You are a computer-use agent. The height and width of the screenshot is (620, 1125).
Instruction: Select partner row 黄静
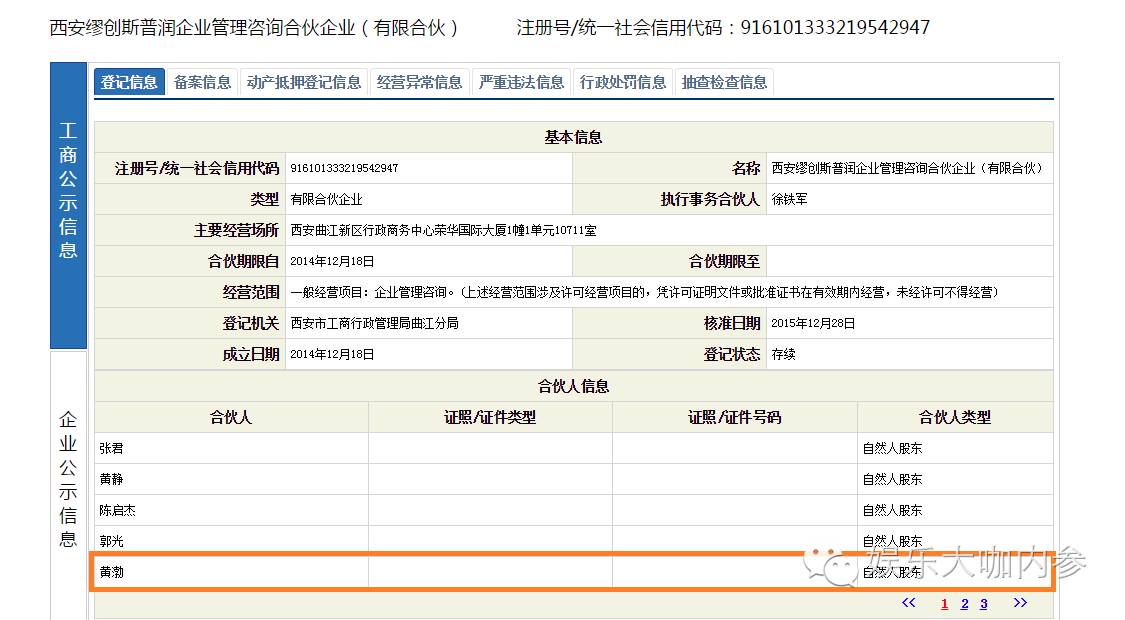(x=112, y=480)
